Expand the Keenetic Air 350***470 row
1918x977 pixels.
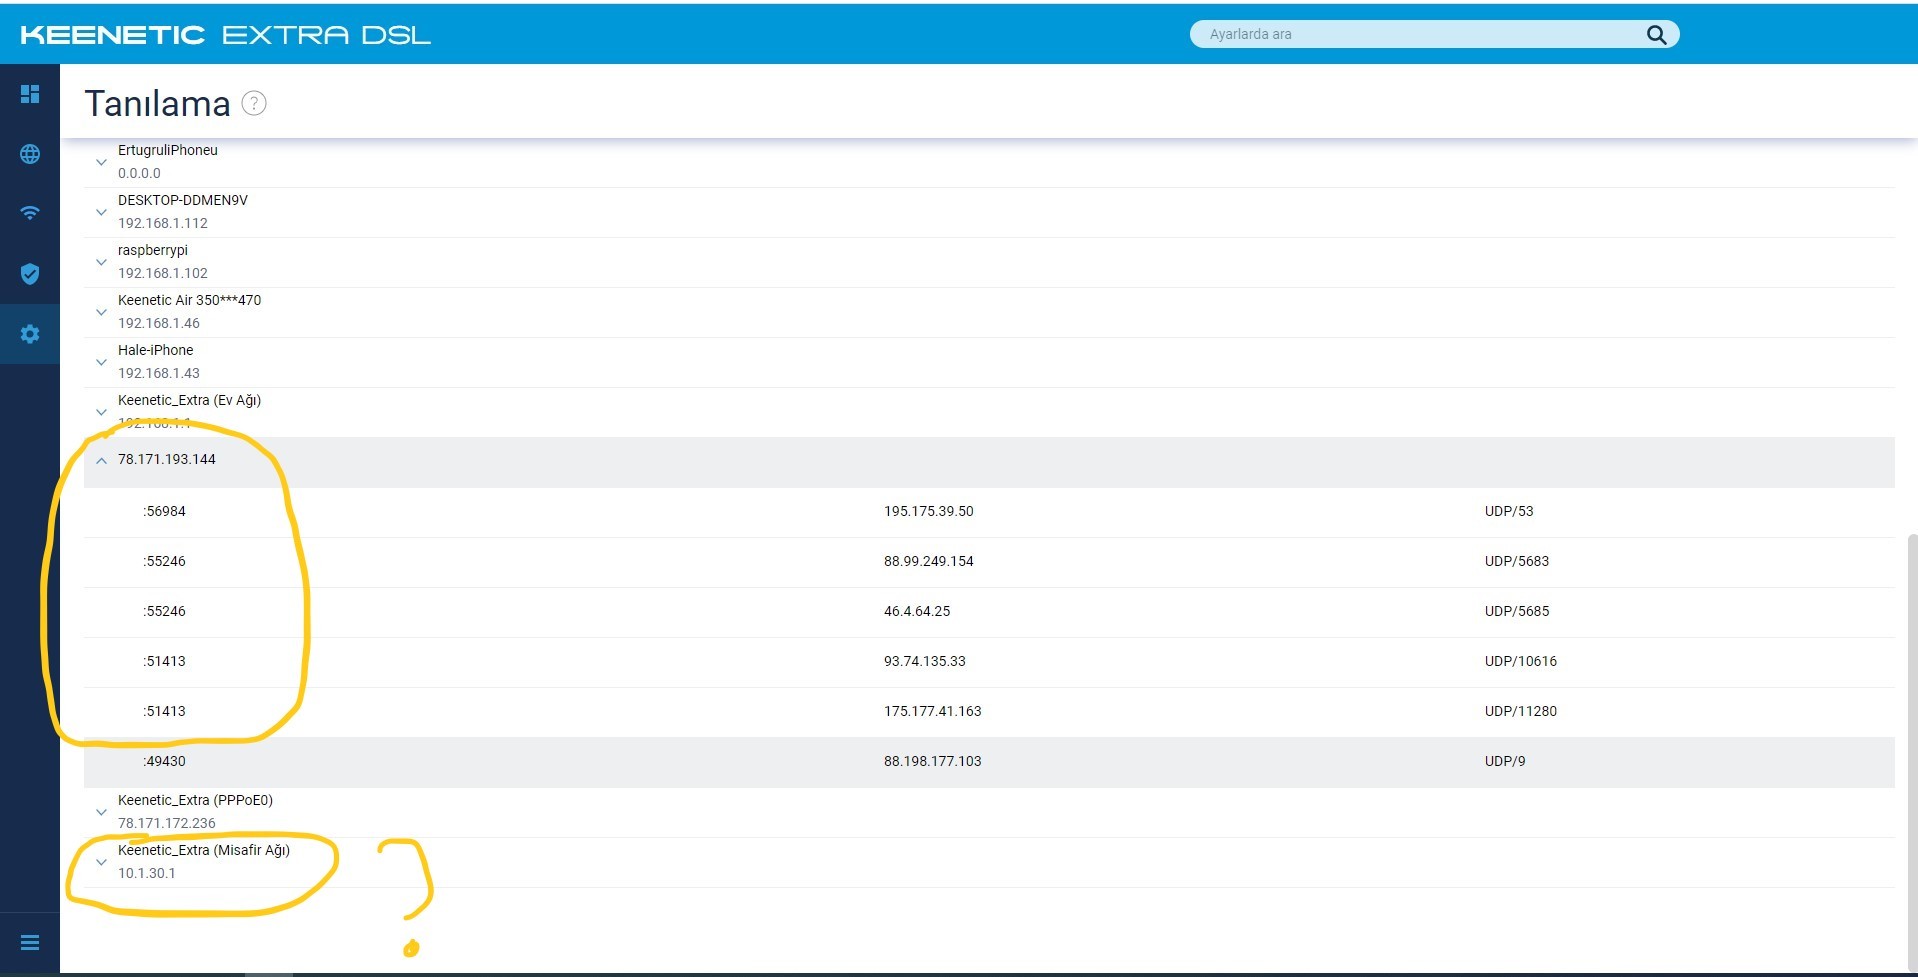coord(101,312)
